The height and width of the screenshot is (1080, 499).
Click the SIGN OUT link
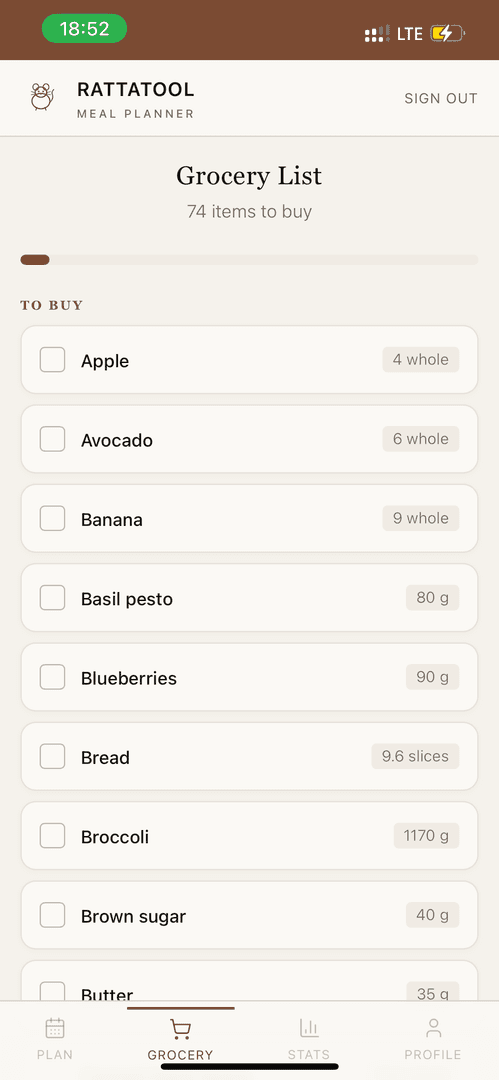(x=441, y=98)
